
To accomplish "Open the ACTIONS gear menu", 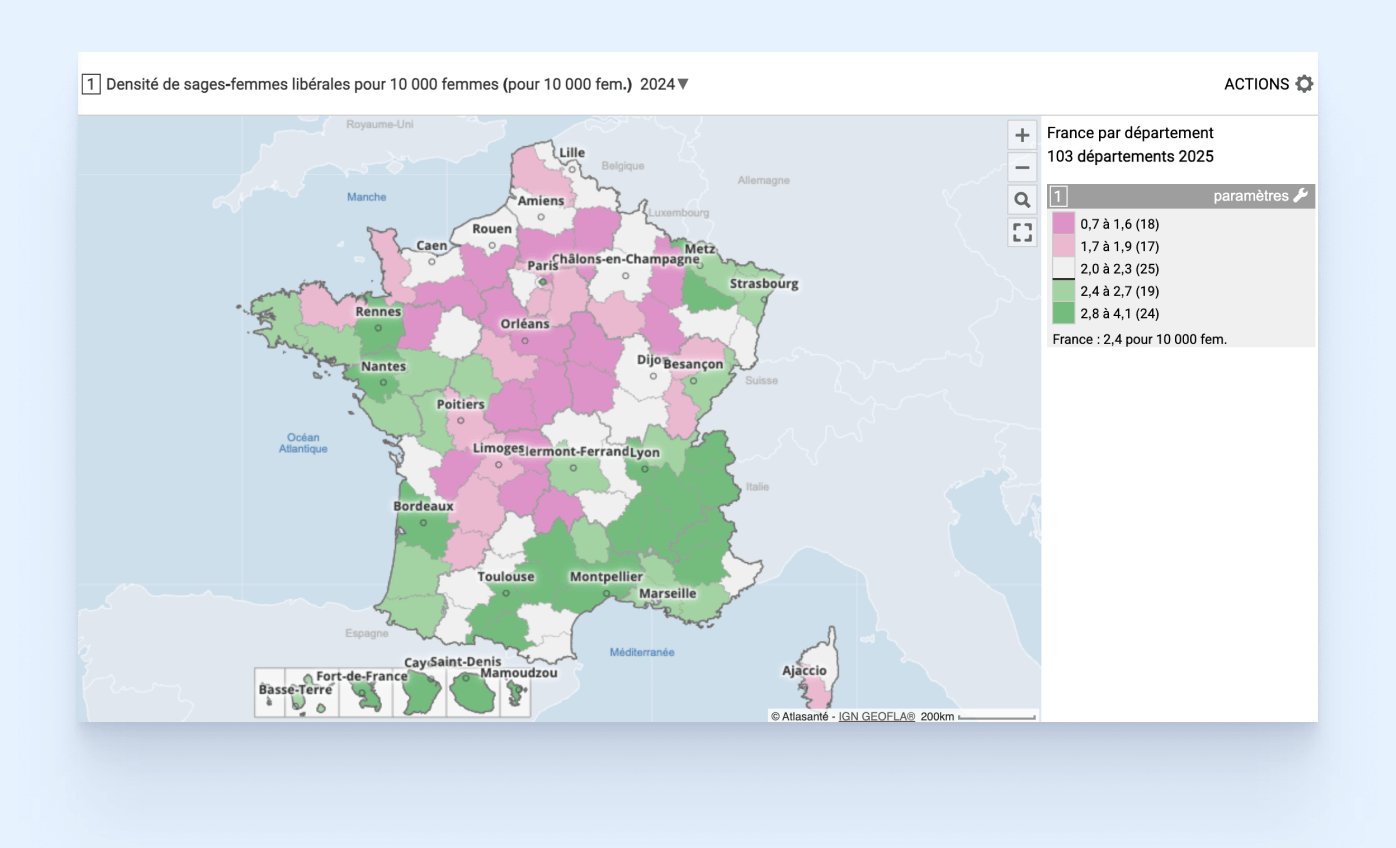I will point(1268,84).
